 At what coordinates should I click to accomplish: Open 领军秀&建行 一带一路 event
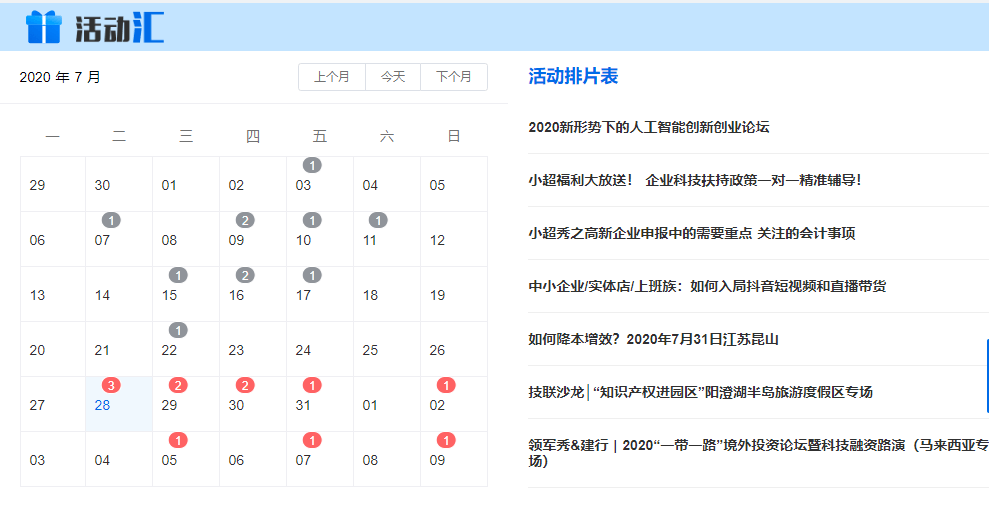pos(758,453)
